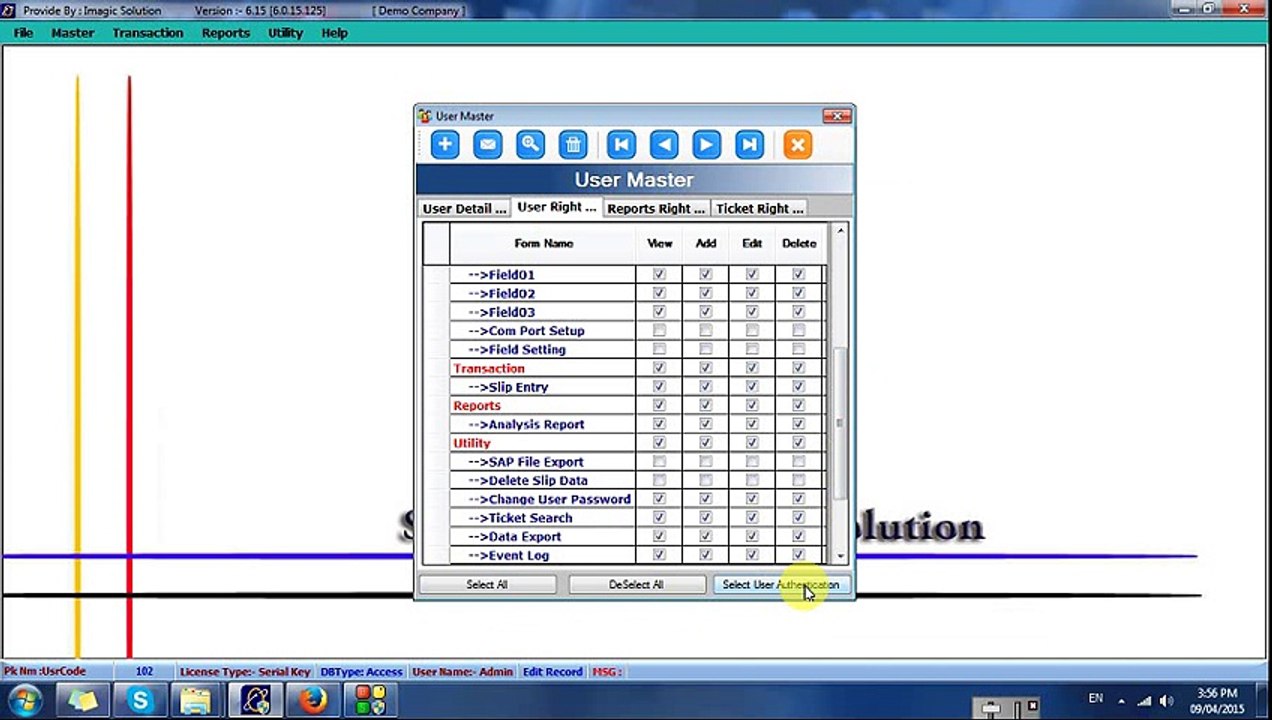Toggle Add checkbox for Data Export

(706, 536)
